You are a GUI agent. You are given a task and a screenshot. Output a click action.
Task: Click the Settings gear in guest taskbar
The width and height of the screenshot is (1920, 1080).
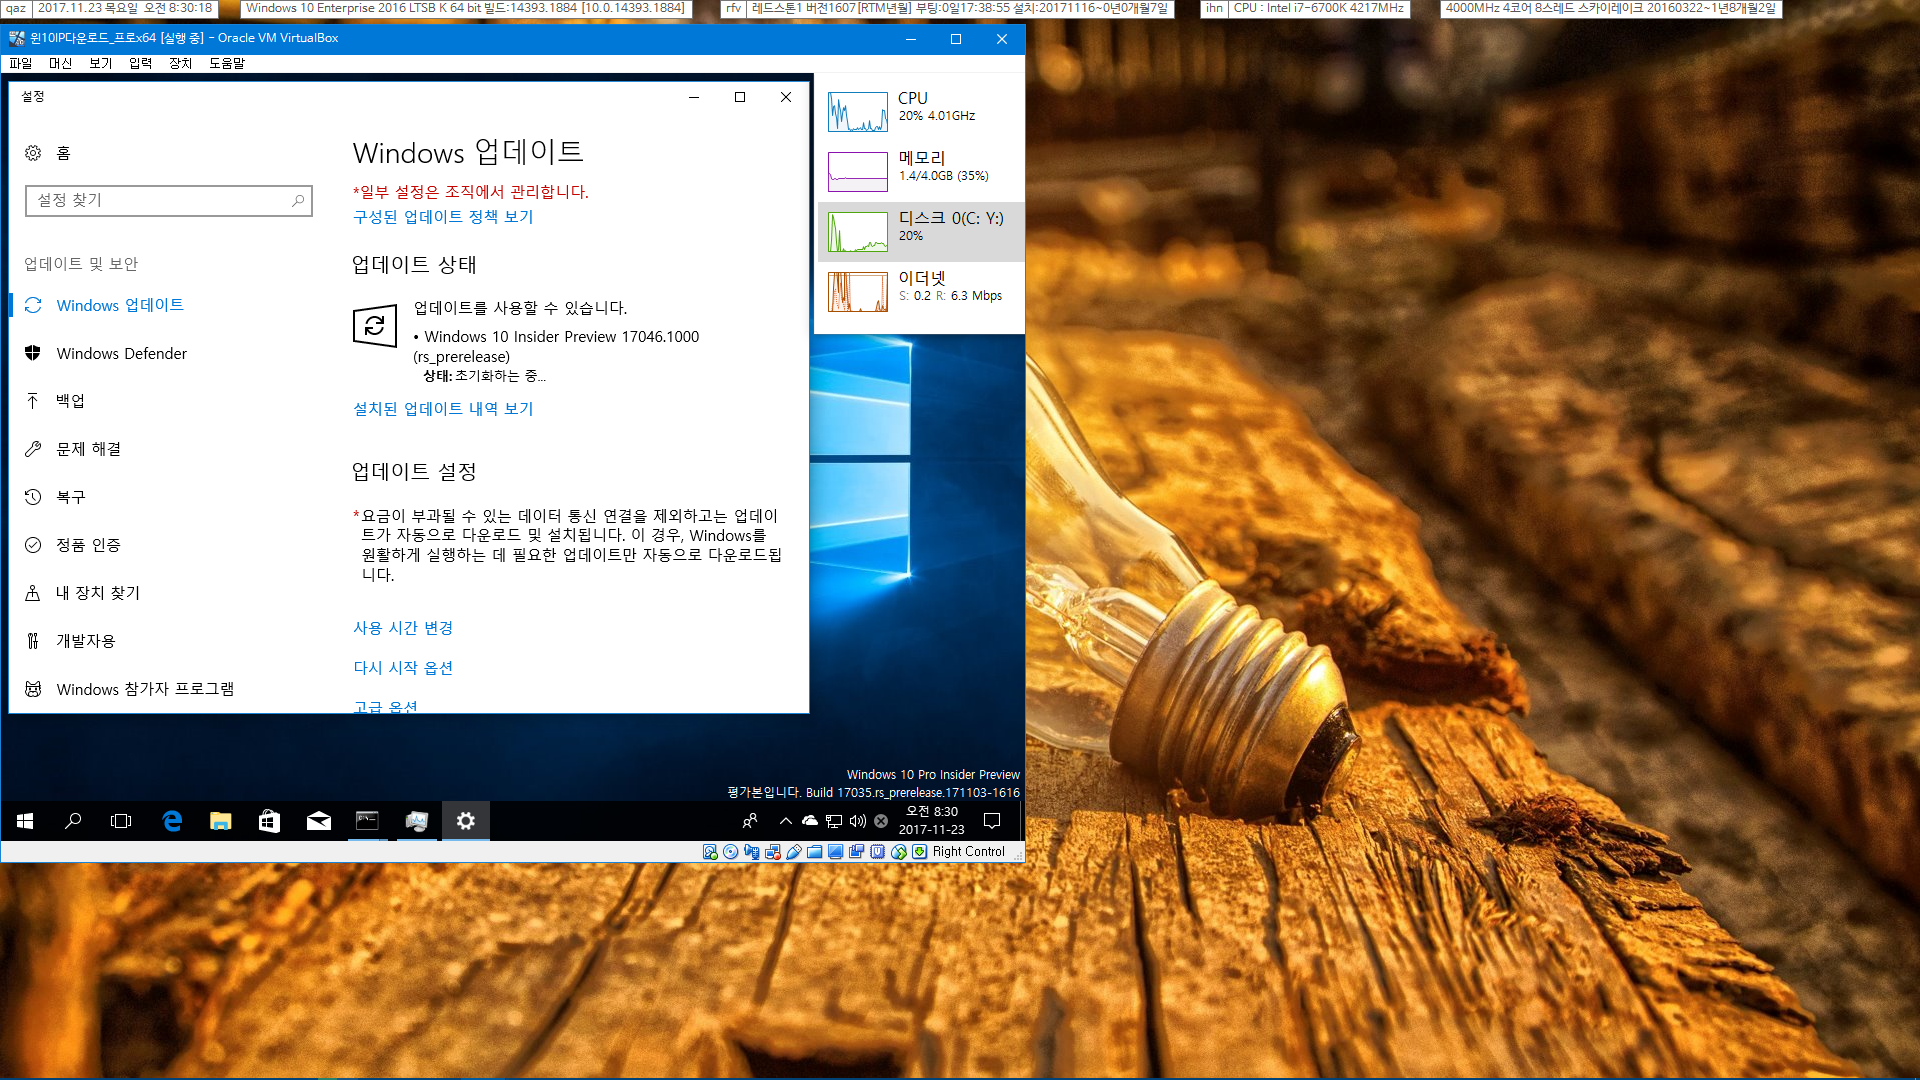465,821
